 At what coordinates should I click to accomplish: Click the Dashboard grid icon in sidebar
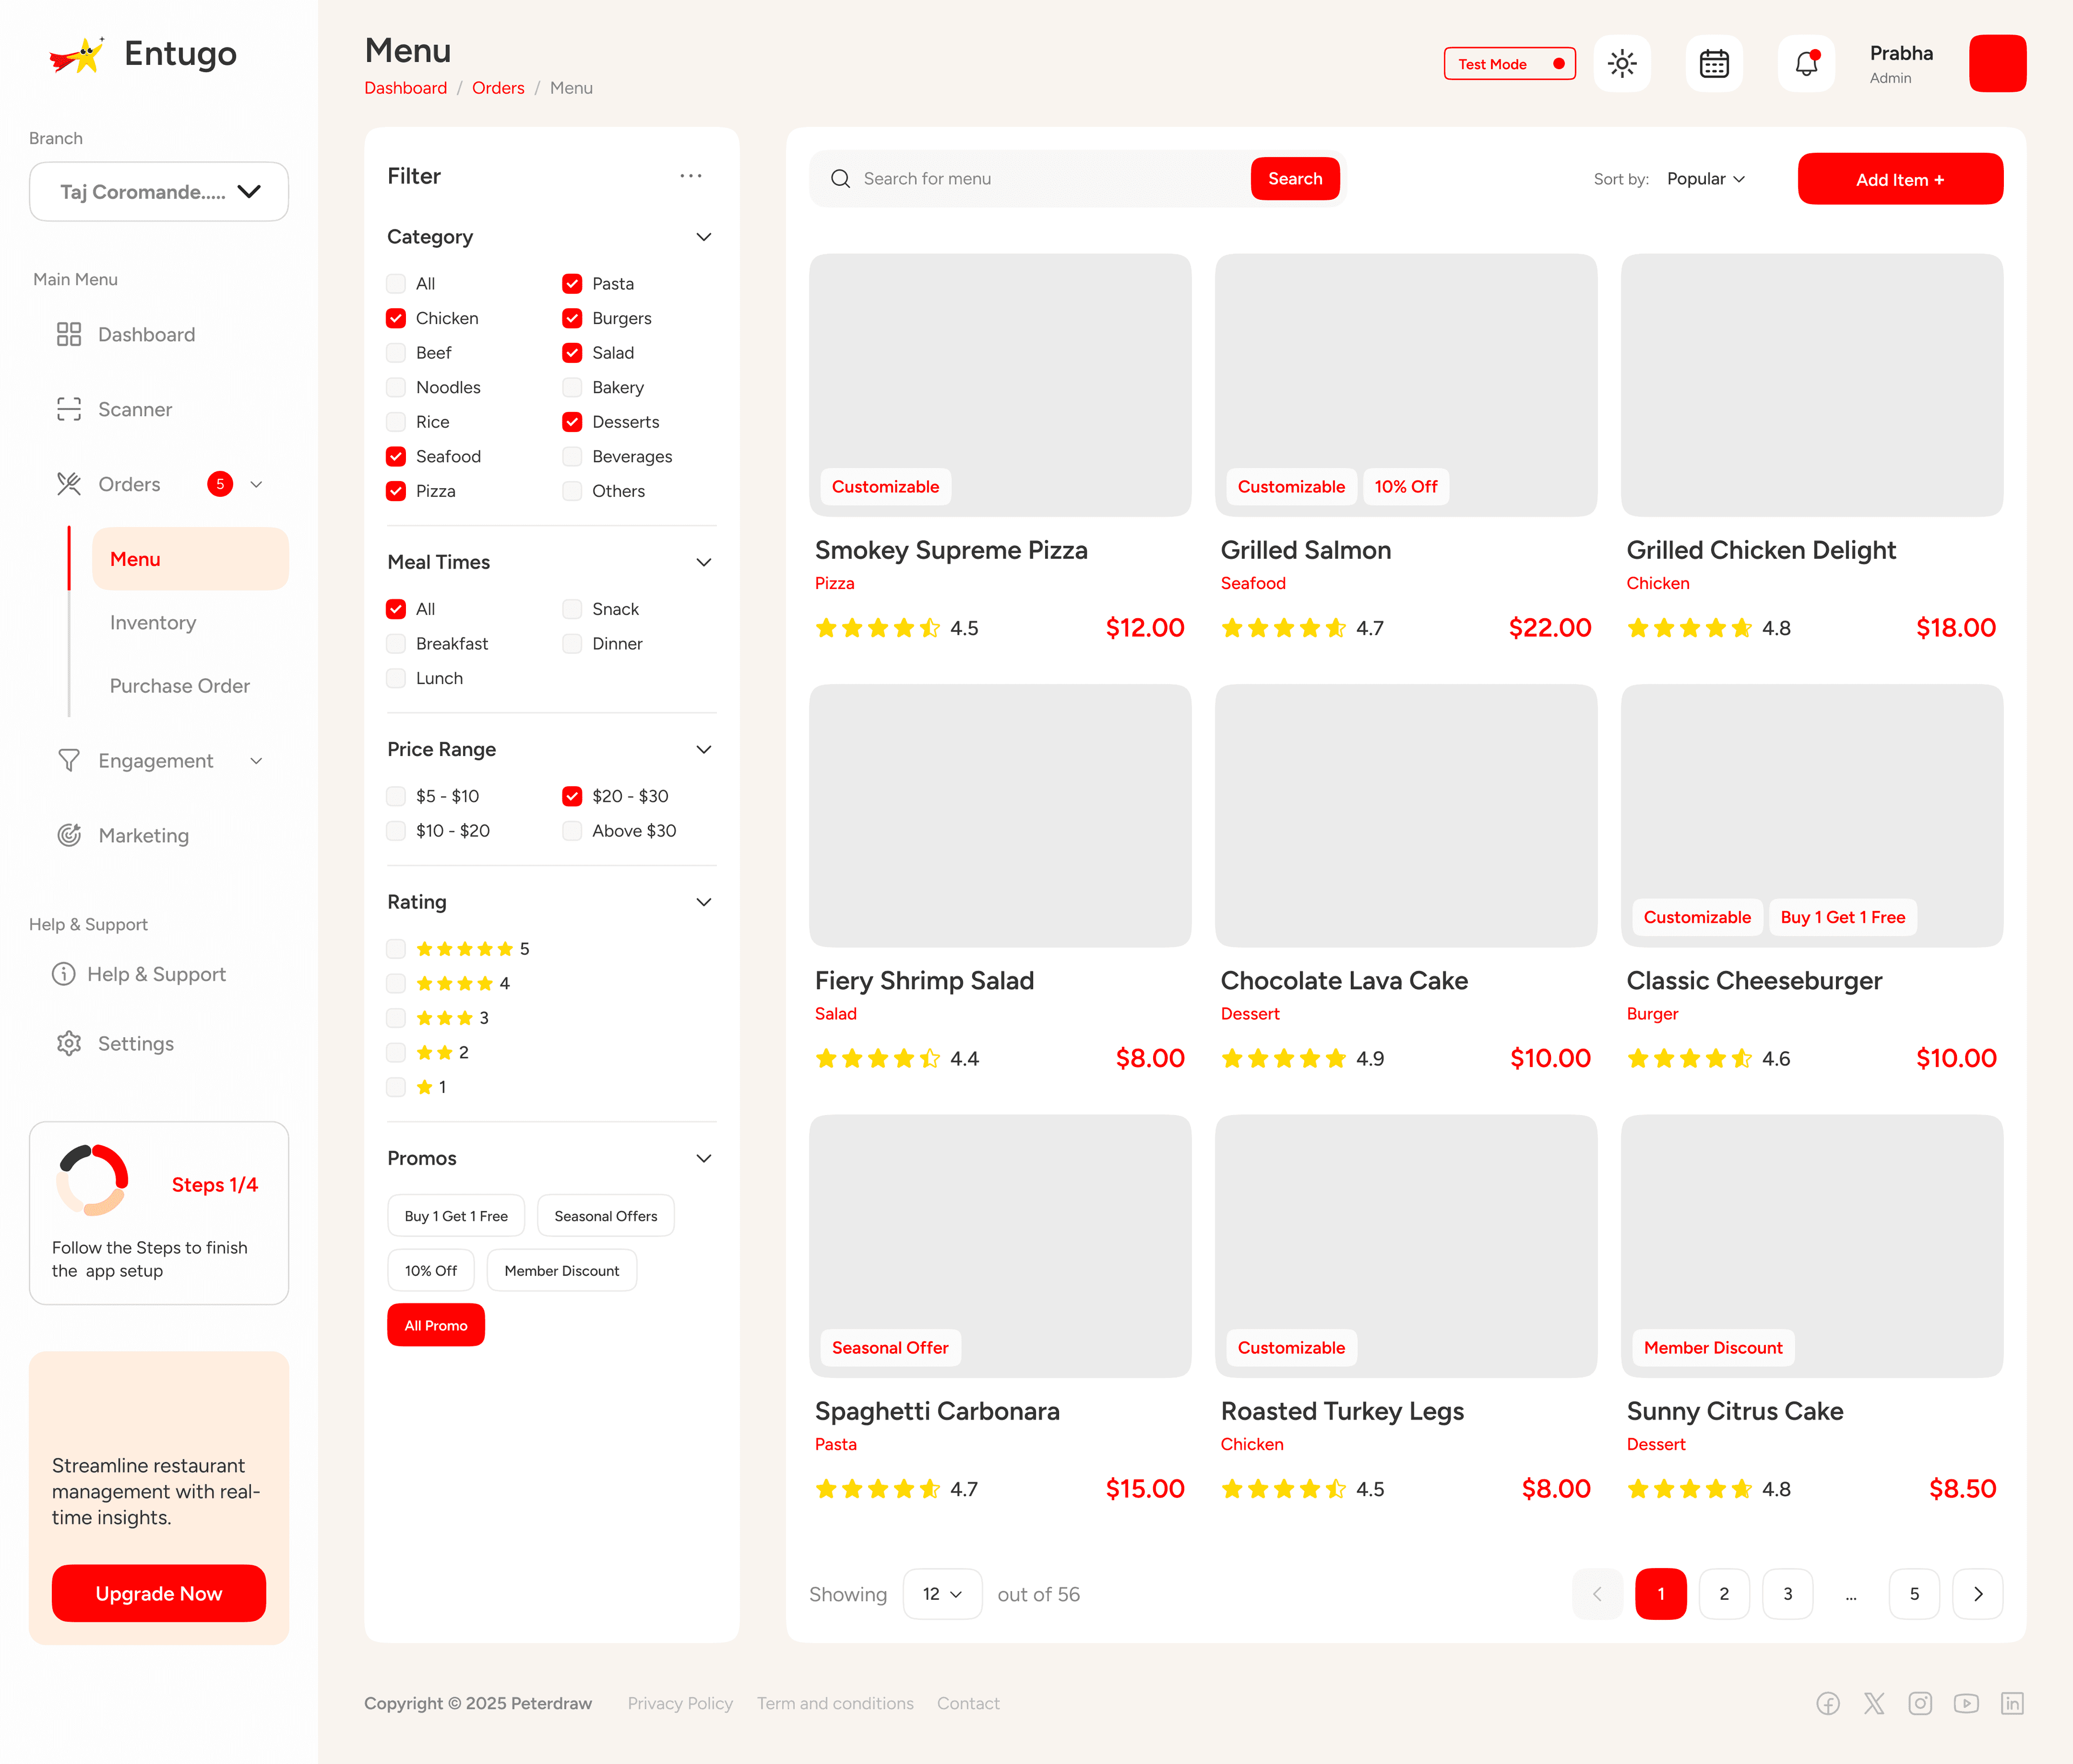tap(69, 334)
